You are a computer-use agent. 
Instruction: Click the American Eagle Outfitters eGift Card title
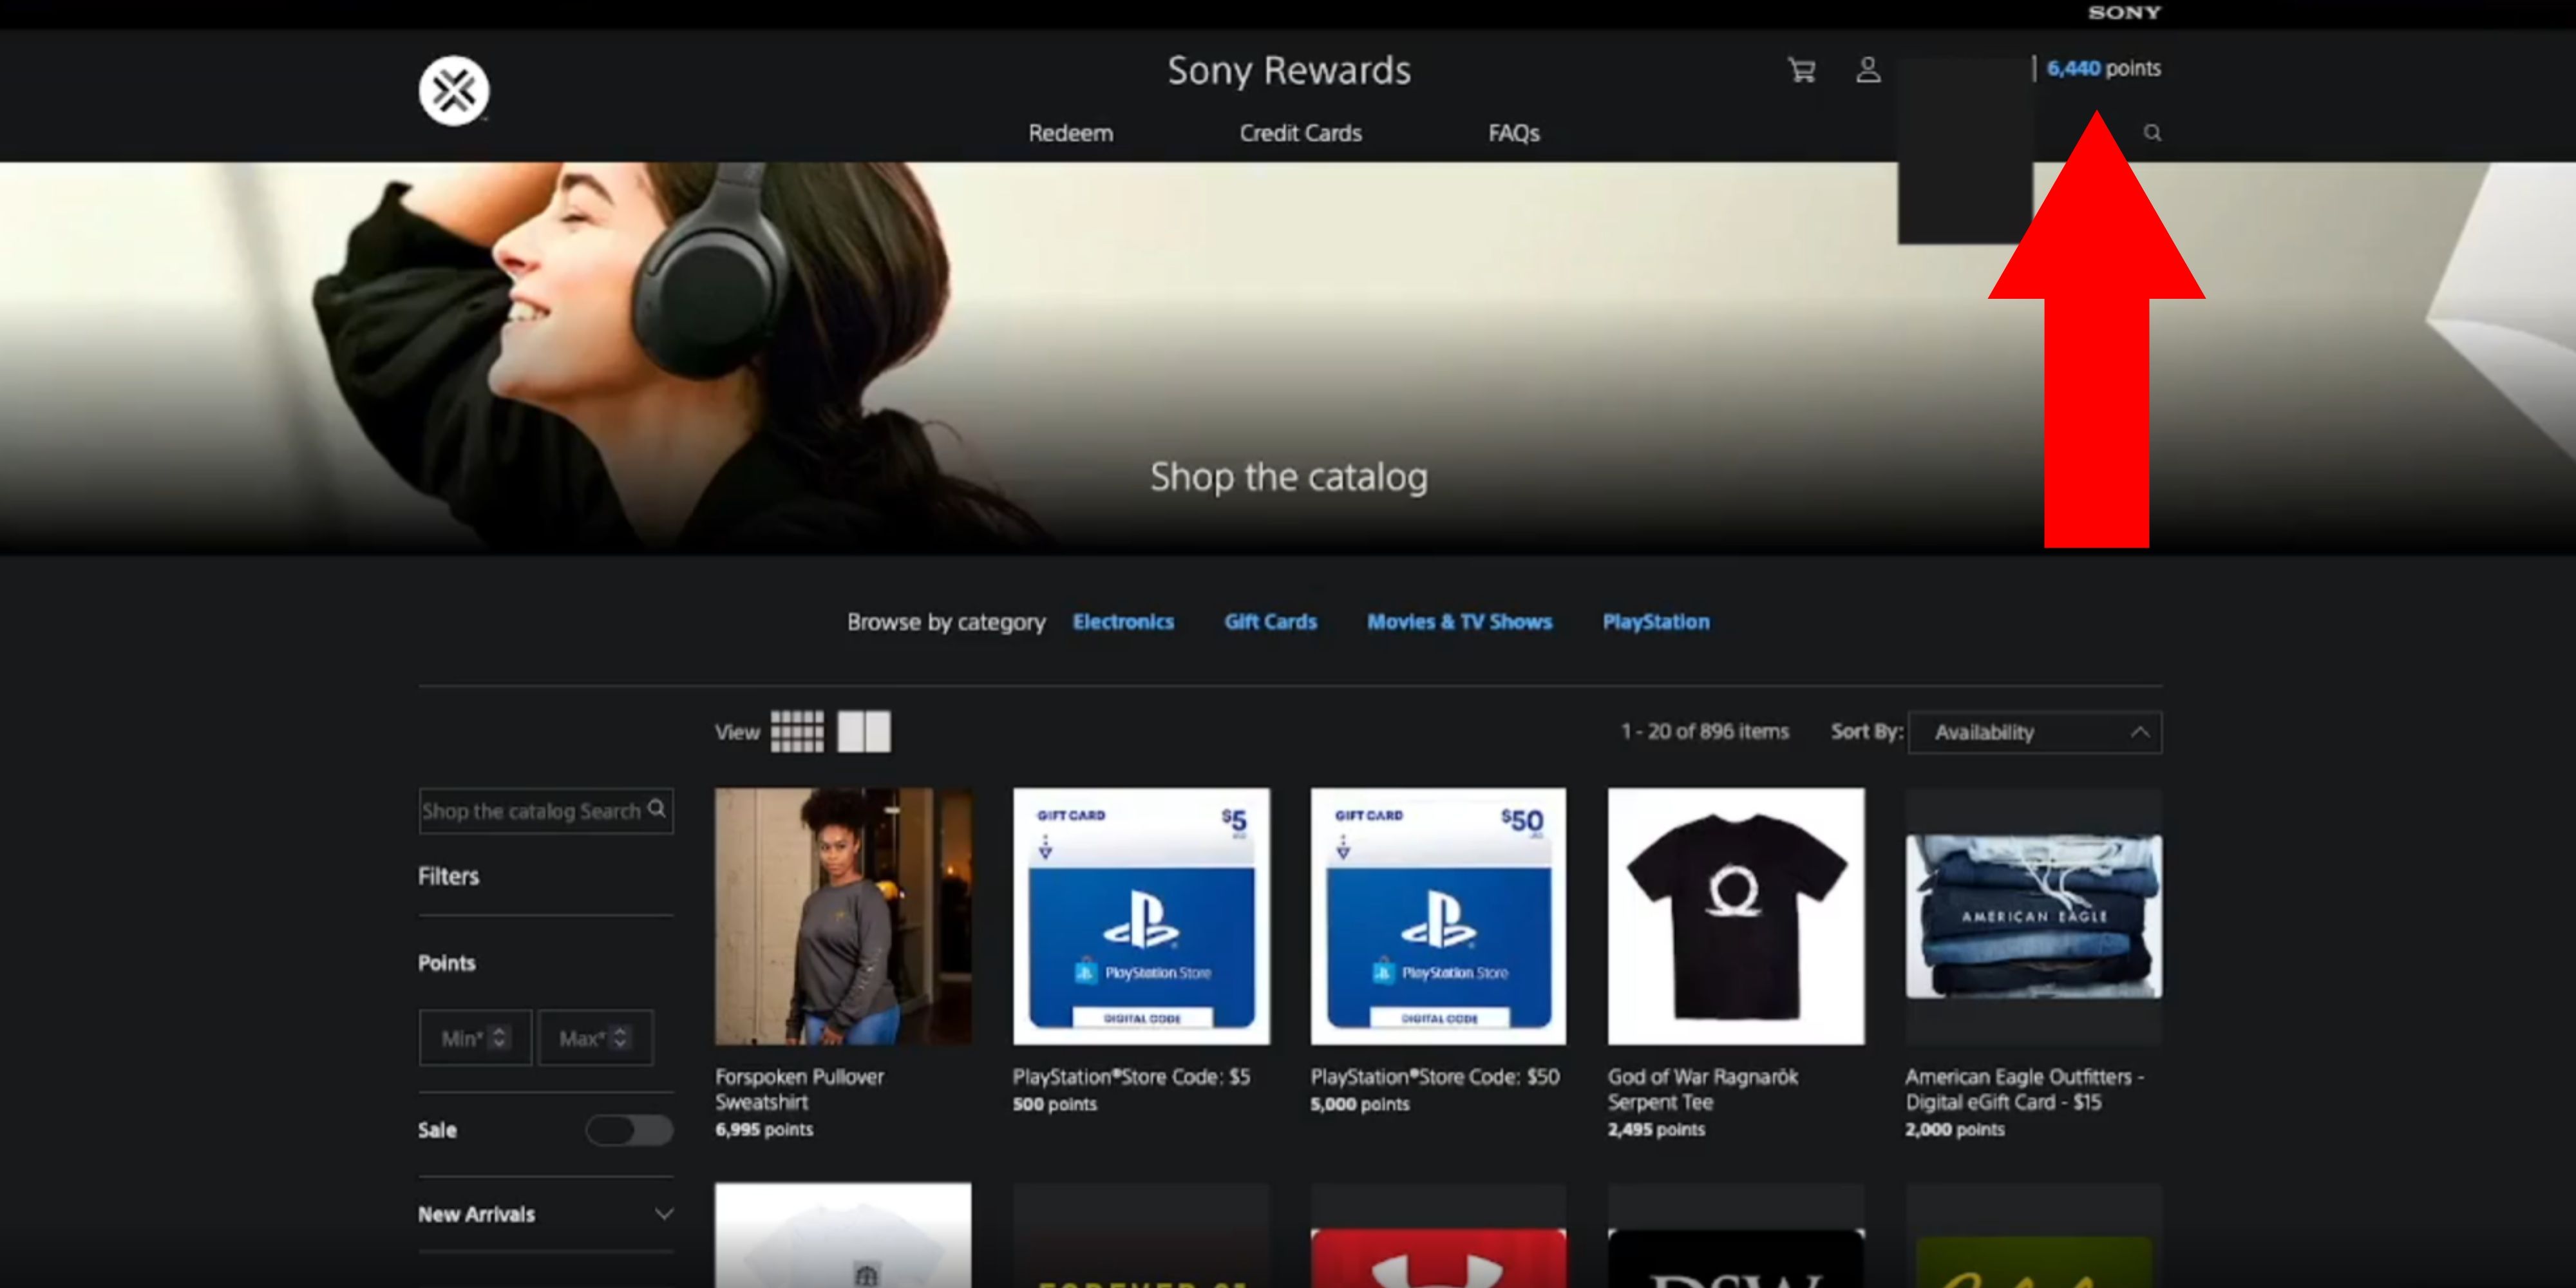point(2025,1089)
